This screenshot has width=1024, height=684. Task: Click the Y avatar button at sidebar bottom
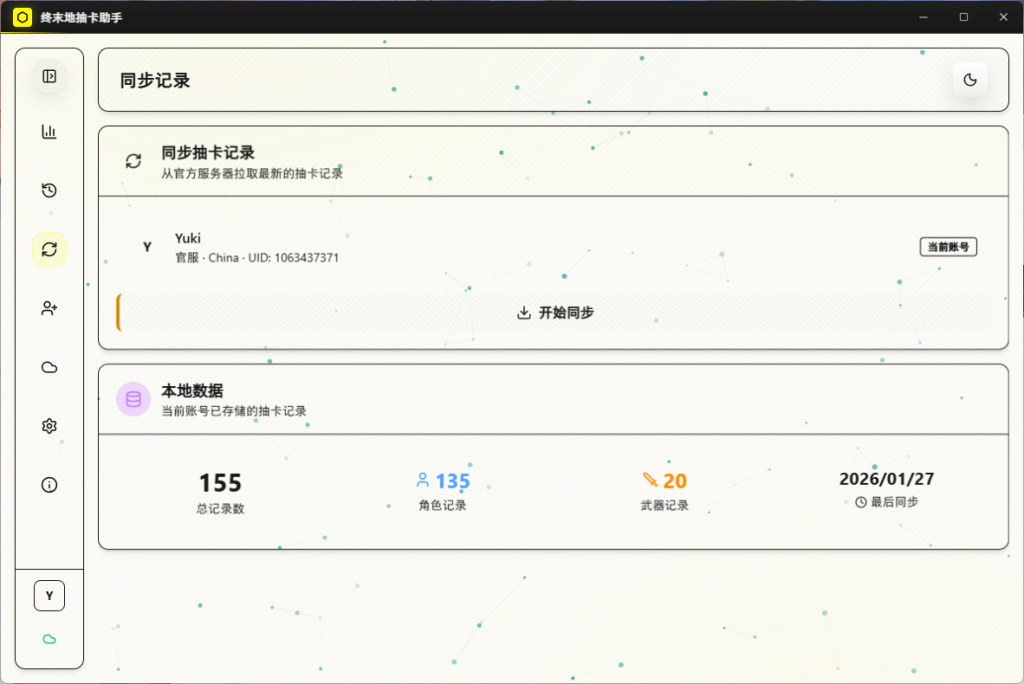click(49, 595)
